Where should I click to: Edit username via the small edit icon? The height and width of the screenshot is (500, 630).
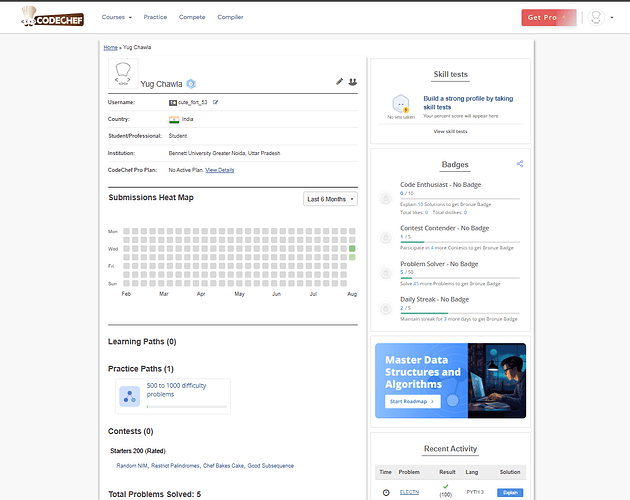[215, 102]
